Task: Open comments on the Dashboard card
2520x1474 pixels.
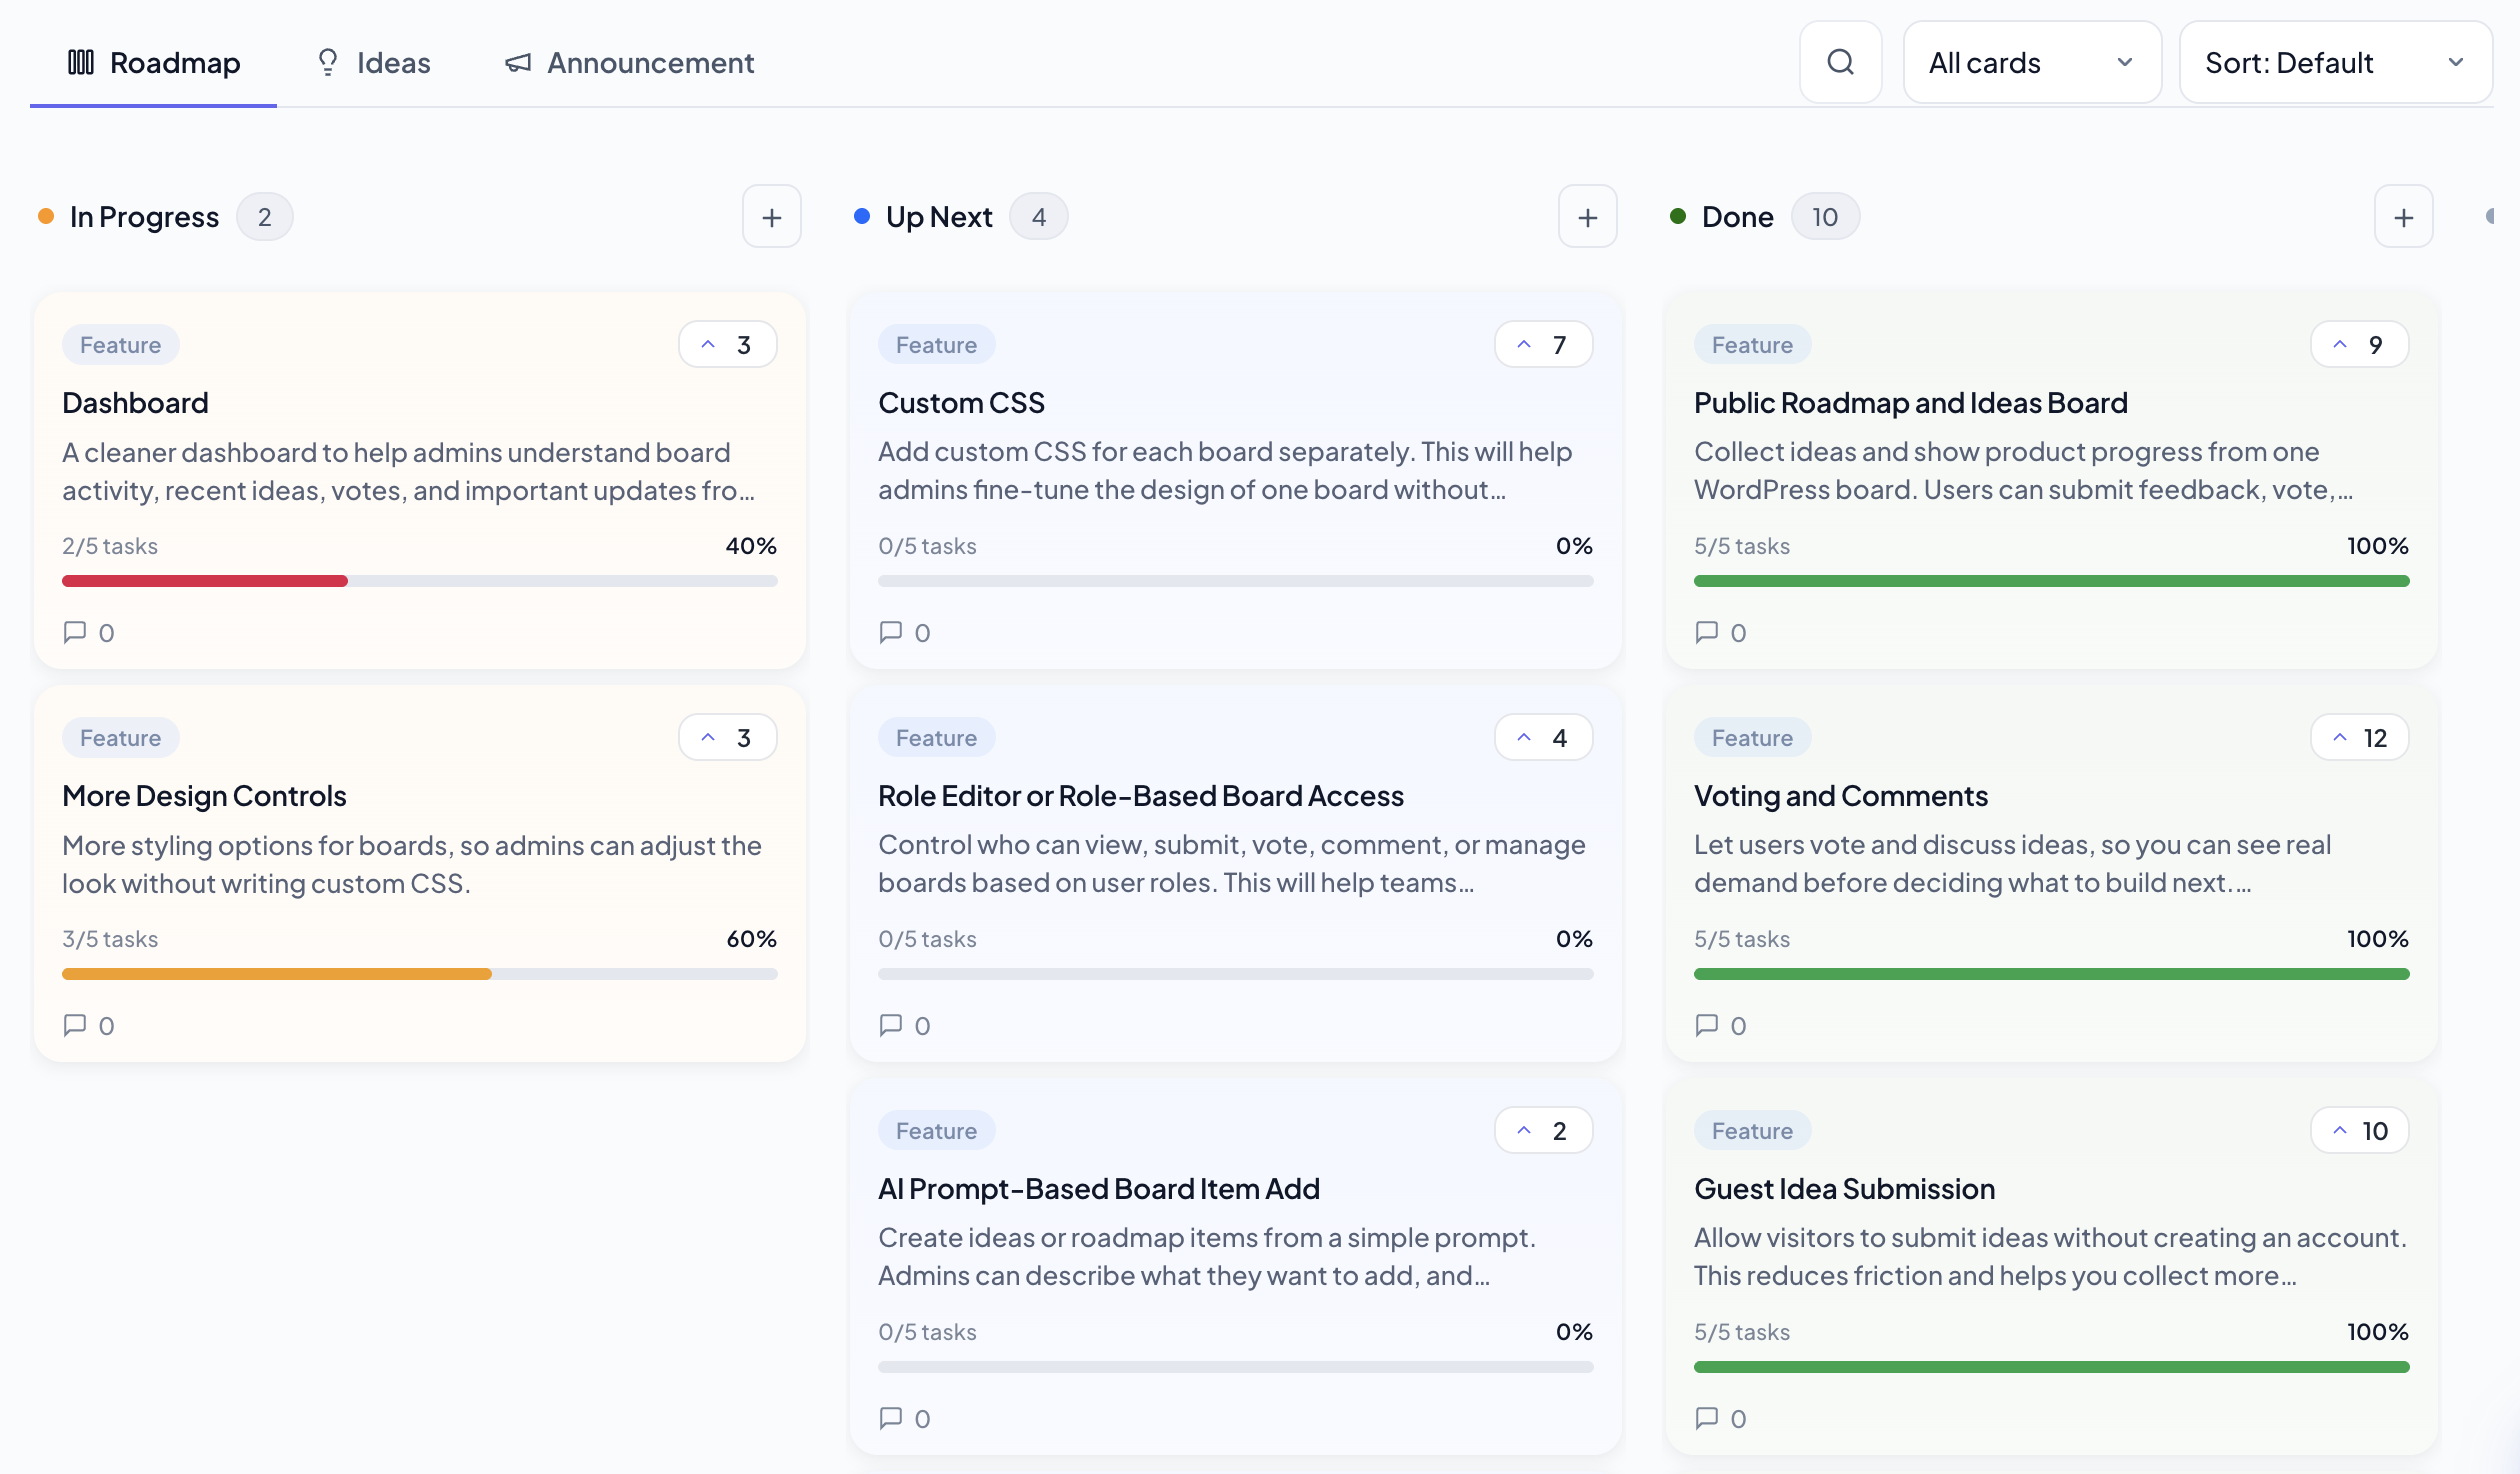Action: point(89,632)
